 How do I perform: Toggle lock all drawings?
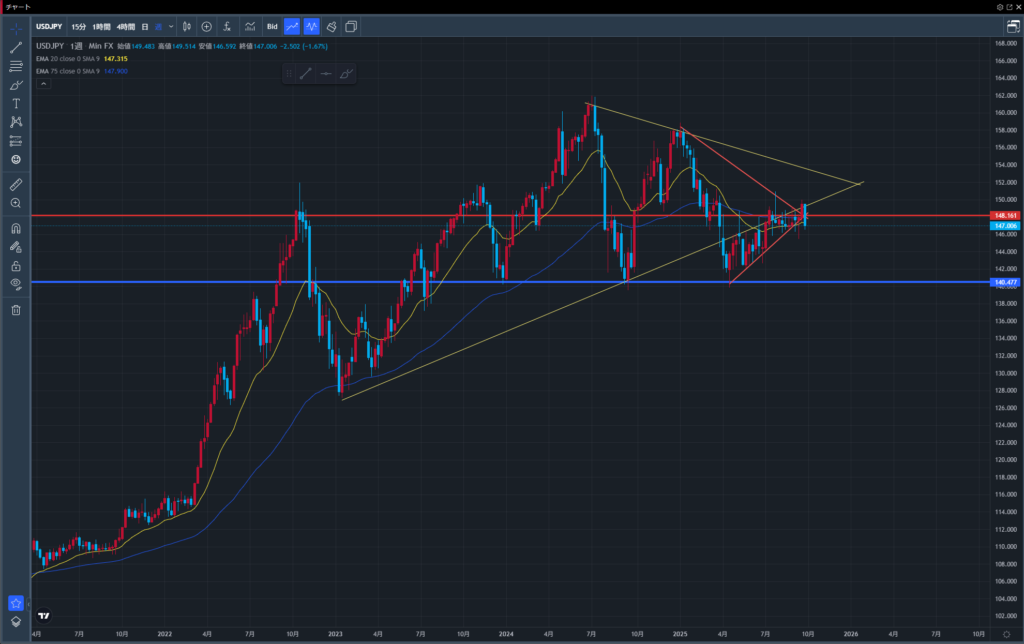[x=16, y=266]
